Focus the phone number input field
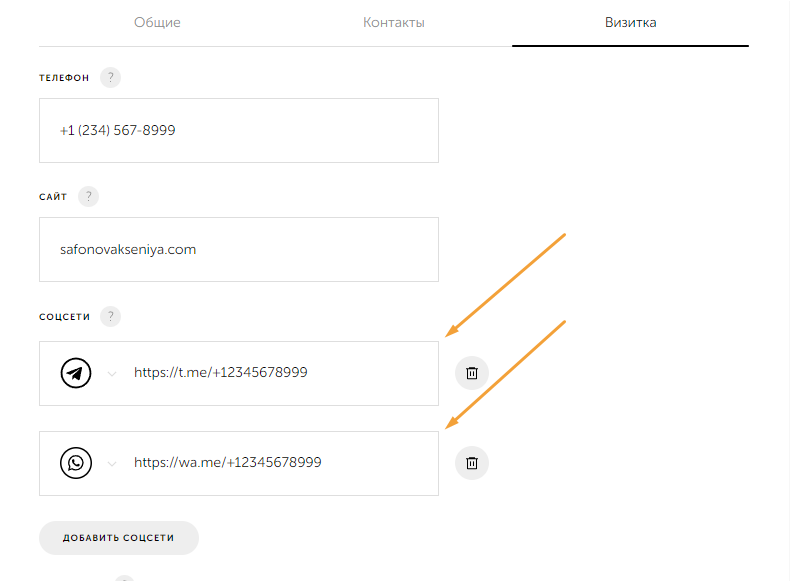Viewport: 790px width, 581px height. coord(239,130)
